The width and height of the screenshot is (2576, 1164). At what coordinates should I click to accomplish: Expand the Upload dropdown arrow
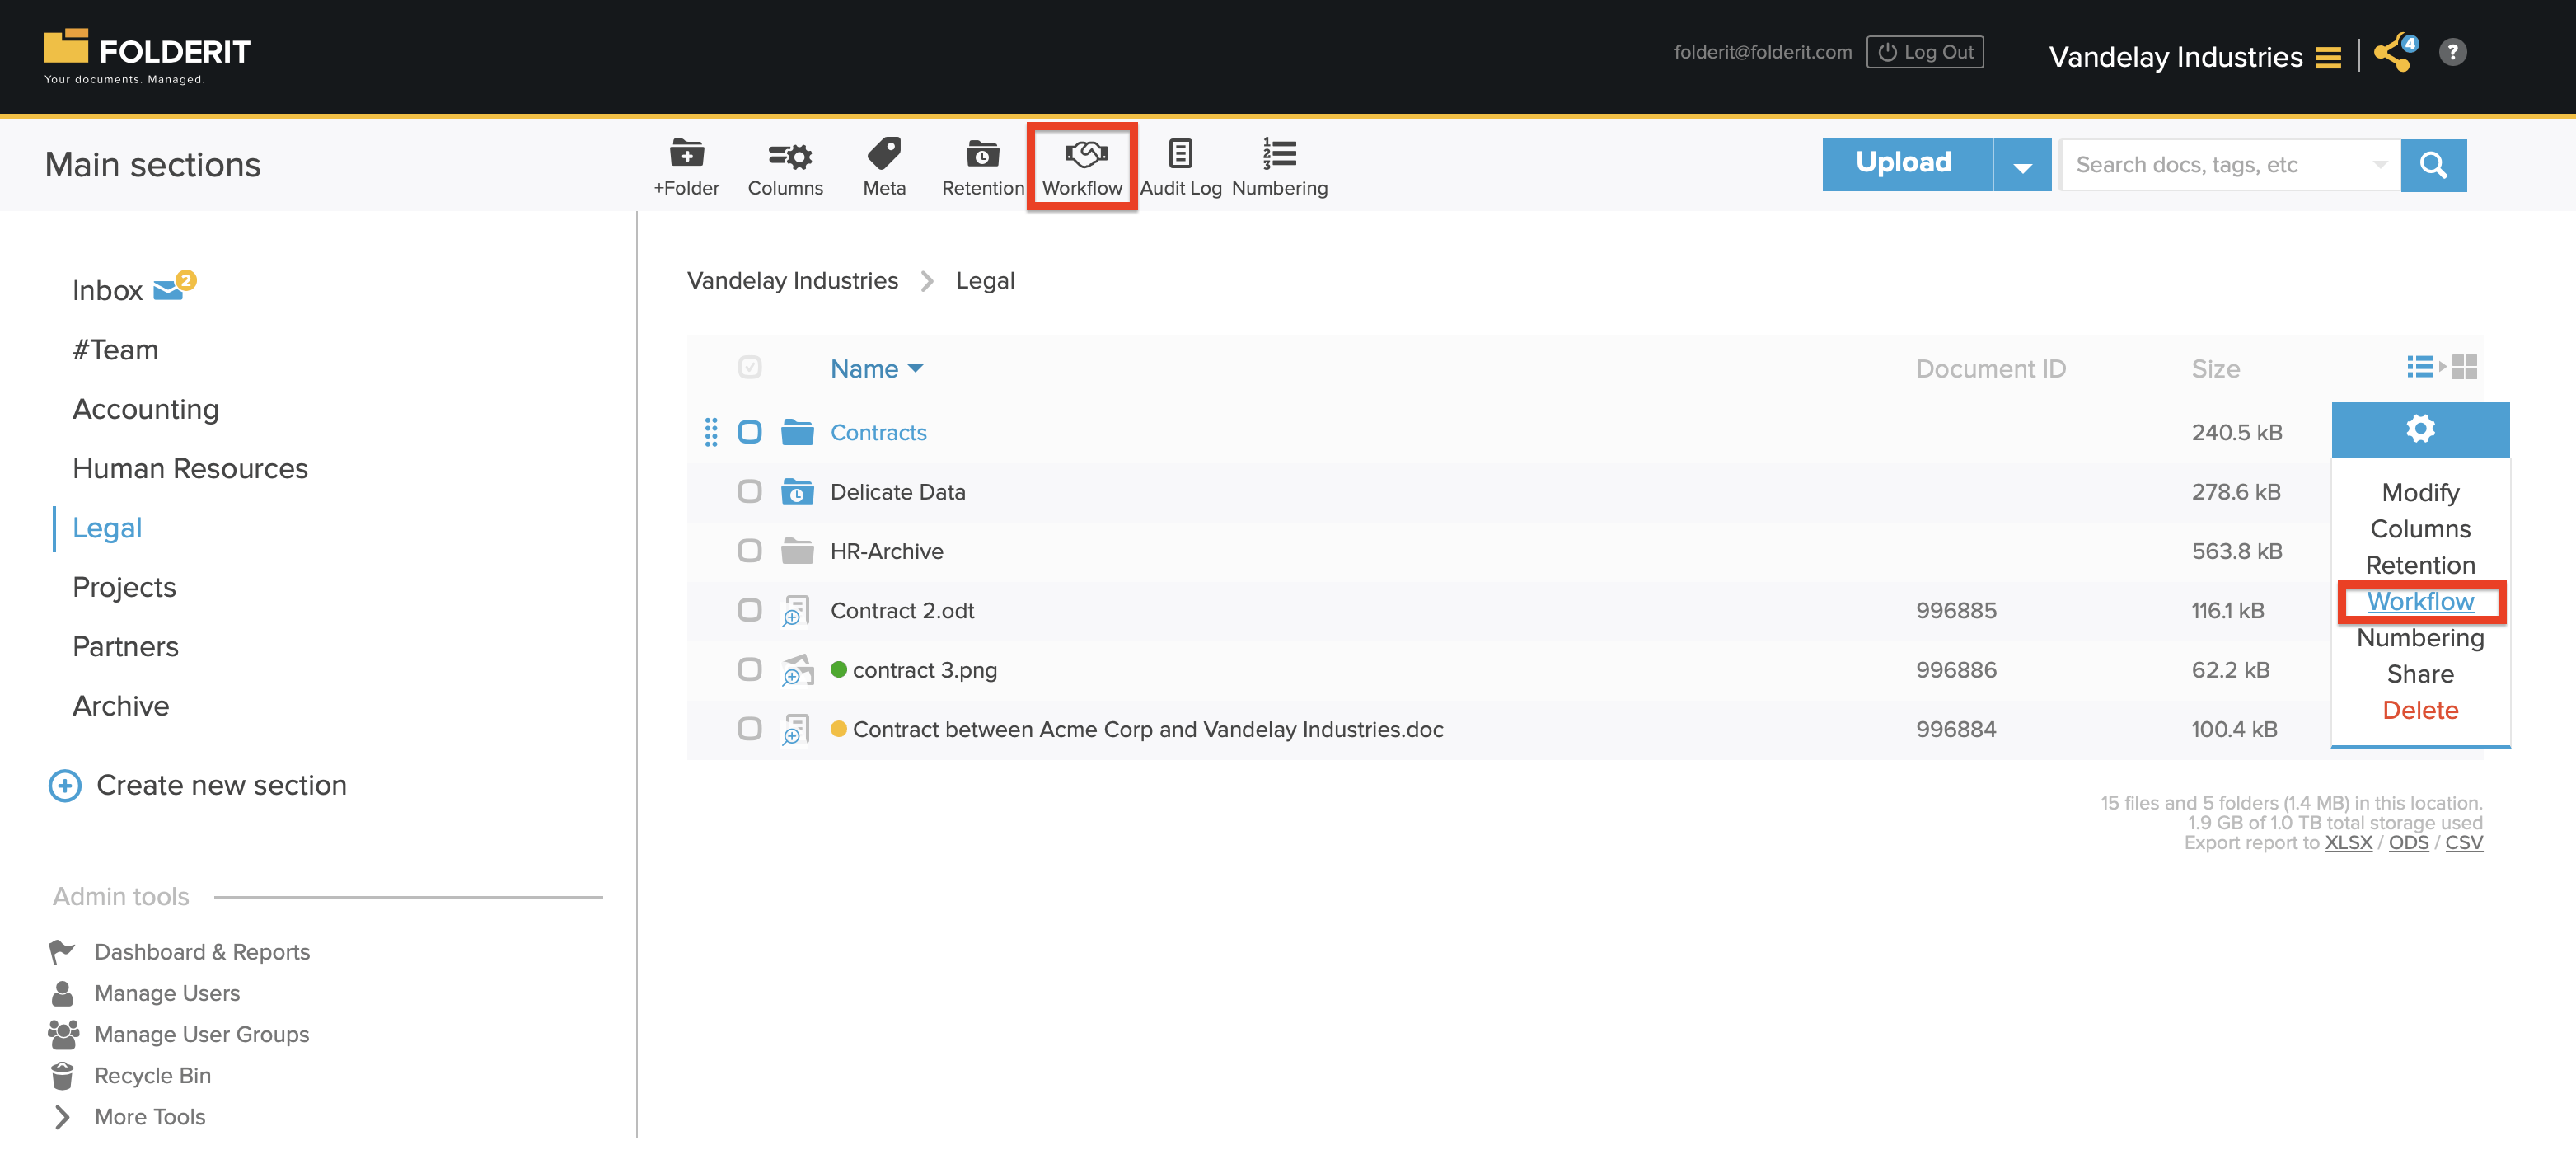click(2022, 165)
